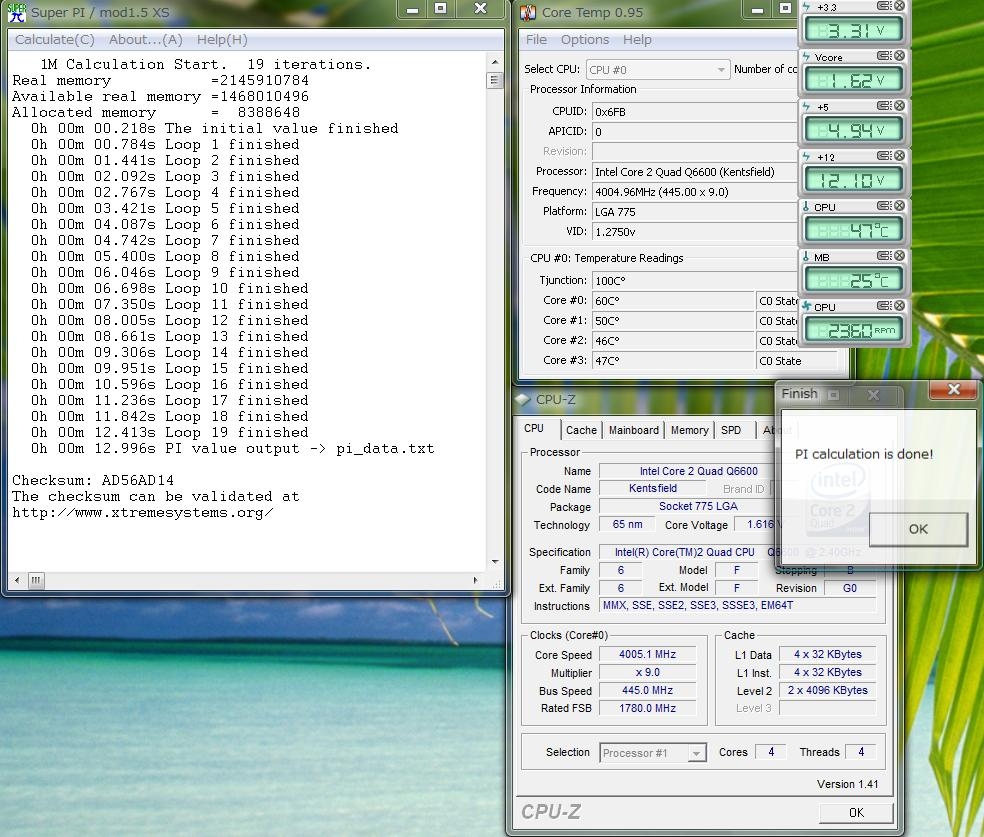The width and height of the screenshot is (984, 837).
Task: Minimize the Core Temp window
Action: coord(757,9)
